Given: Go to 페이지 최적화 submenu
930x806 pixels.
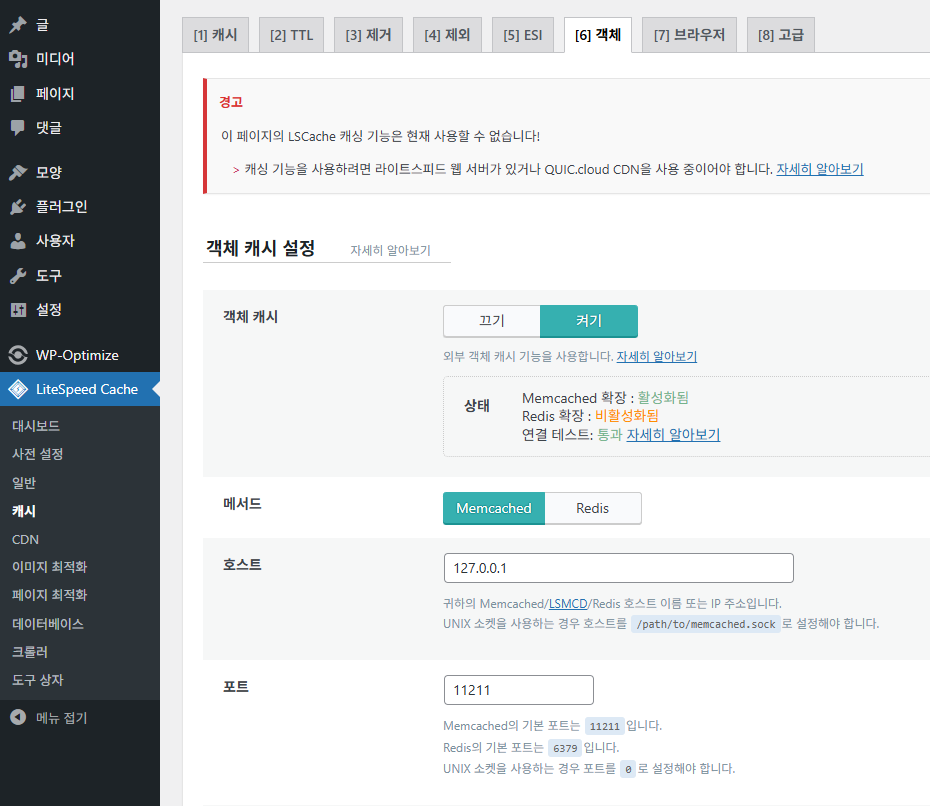Looking at the screenshot, I should (49, 595).
